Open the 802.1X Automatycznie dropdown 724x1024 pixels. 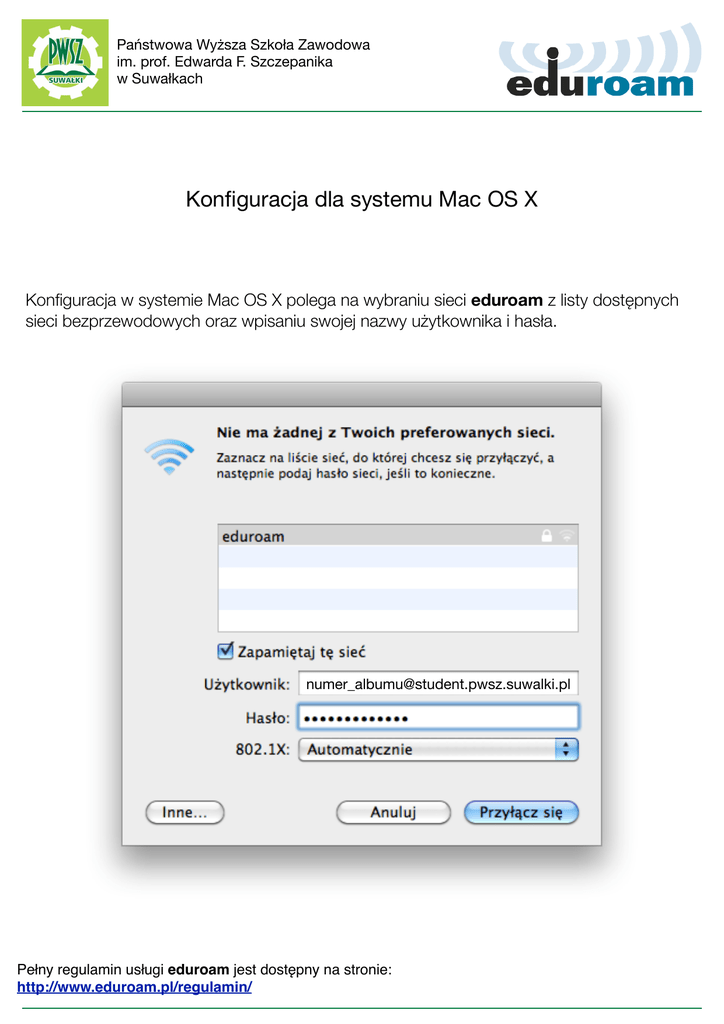tap(438, 749)
